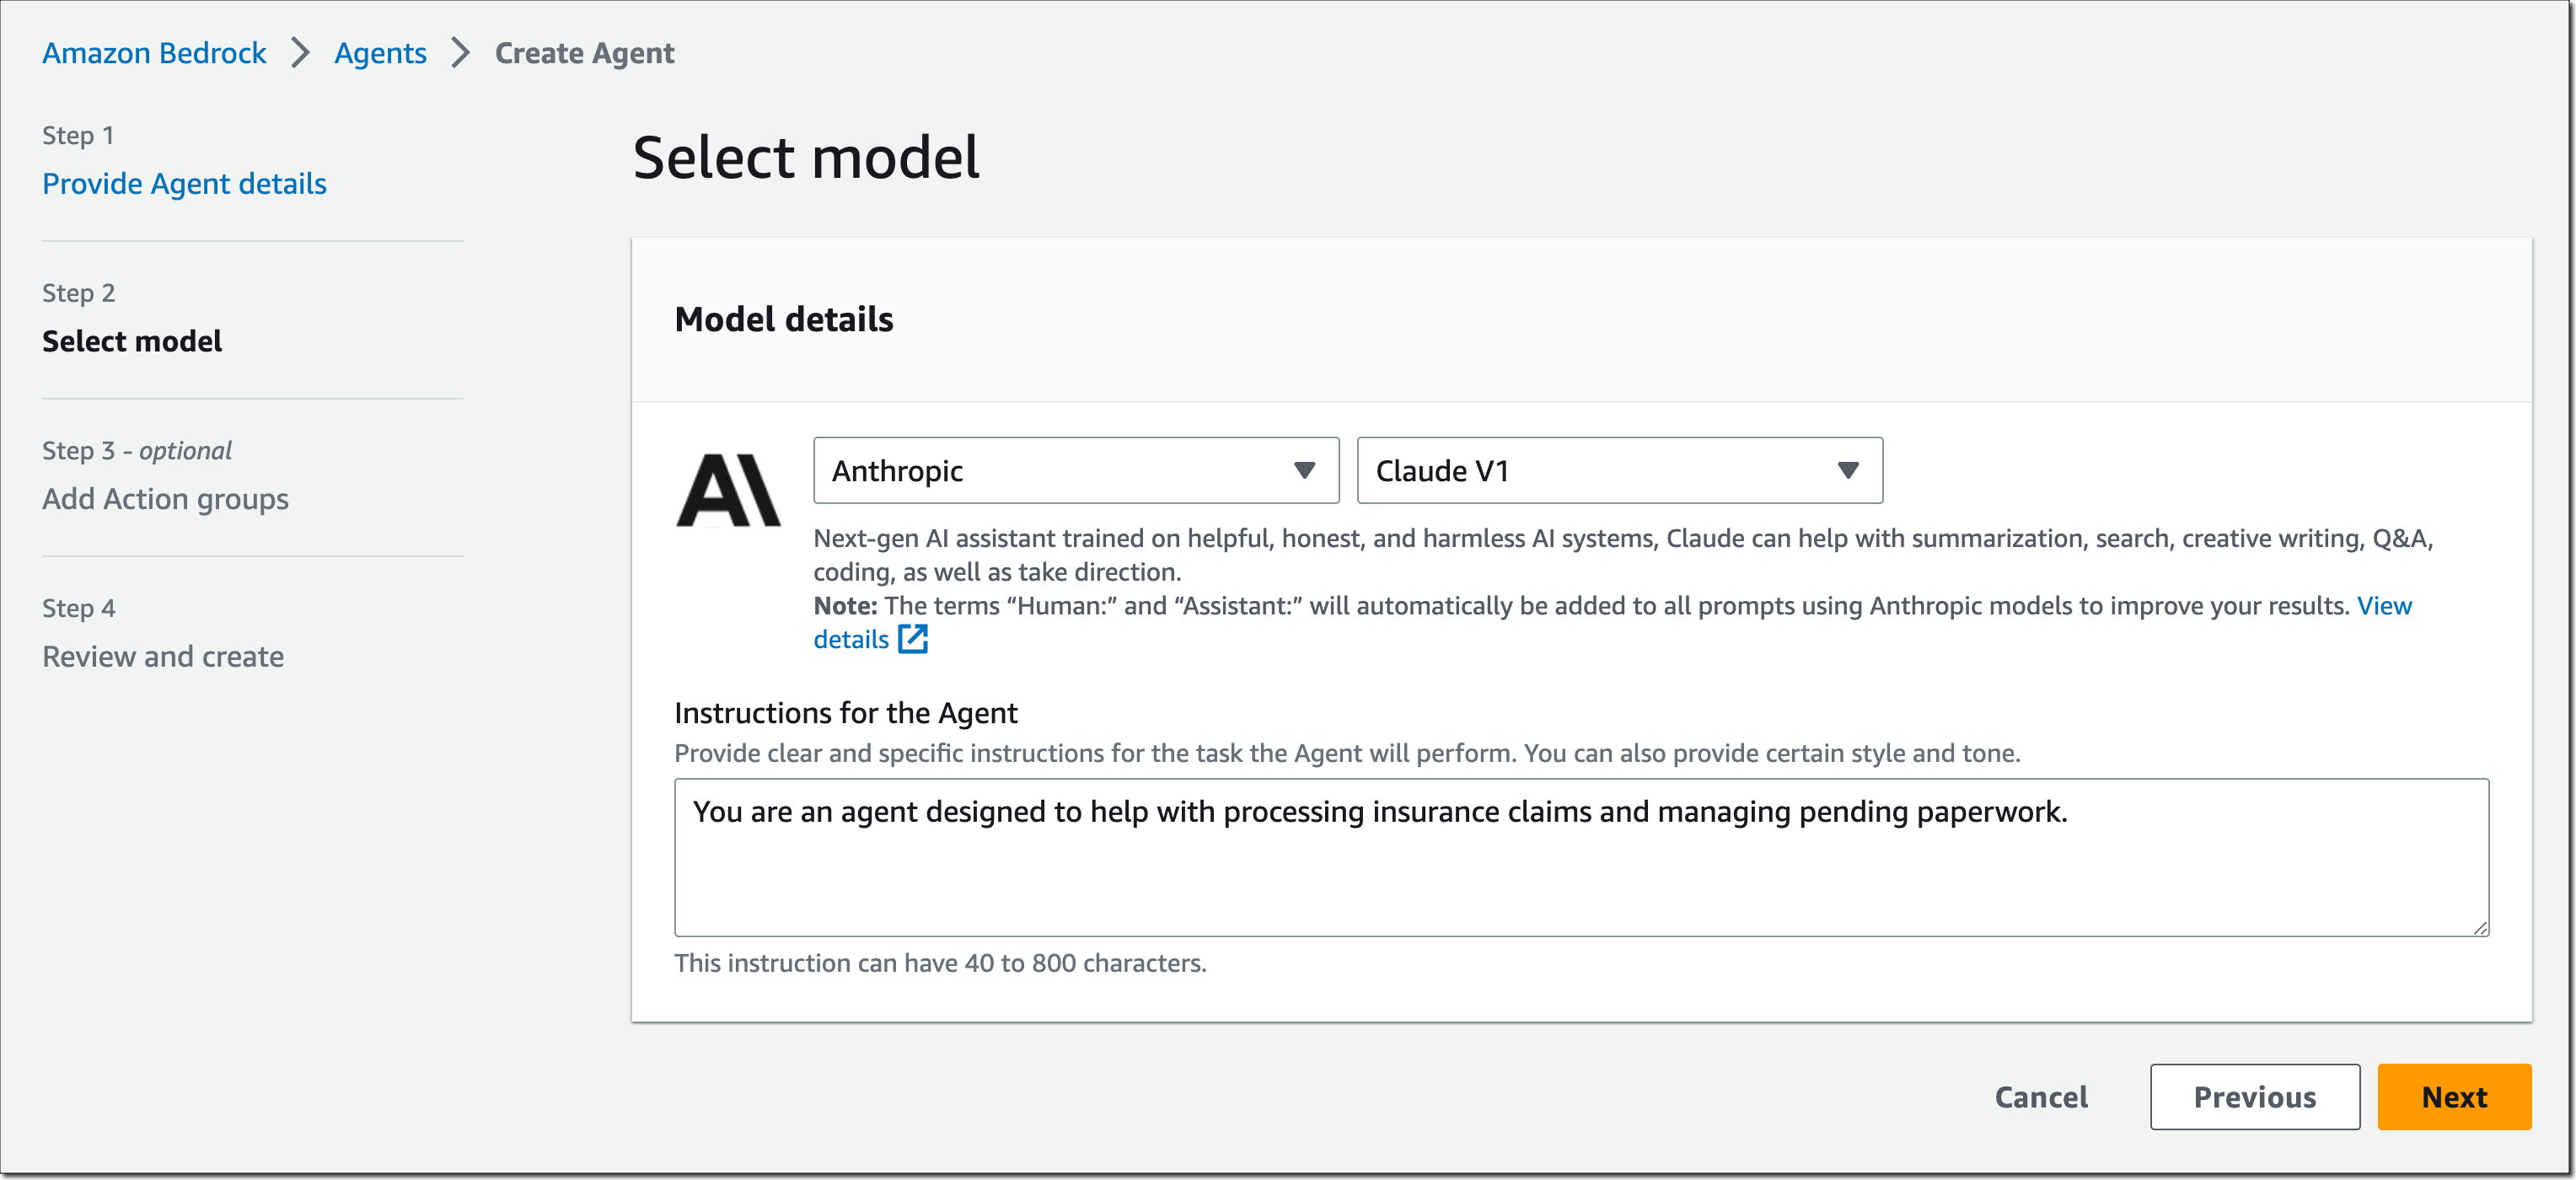Open Step 4 Review and create
Screen dimensions: 2576x1180
162,656
